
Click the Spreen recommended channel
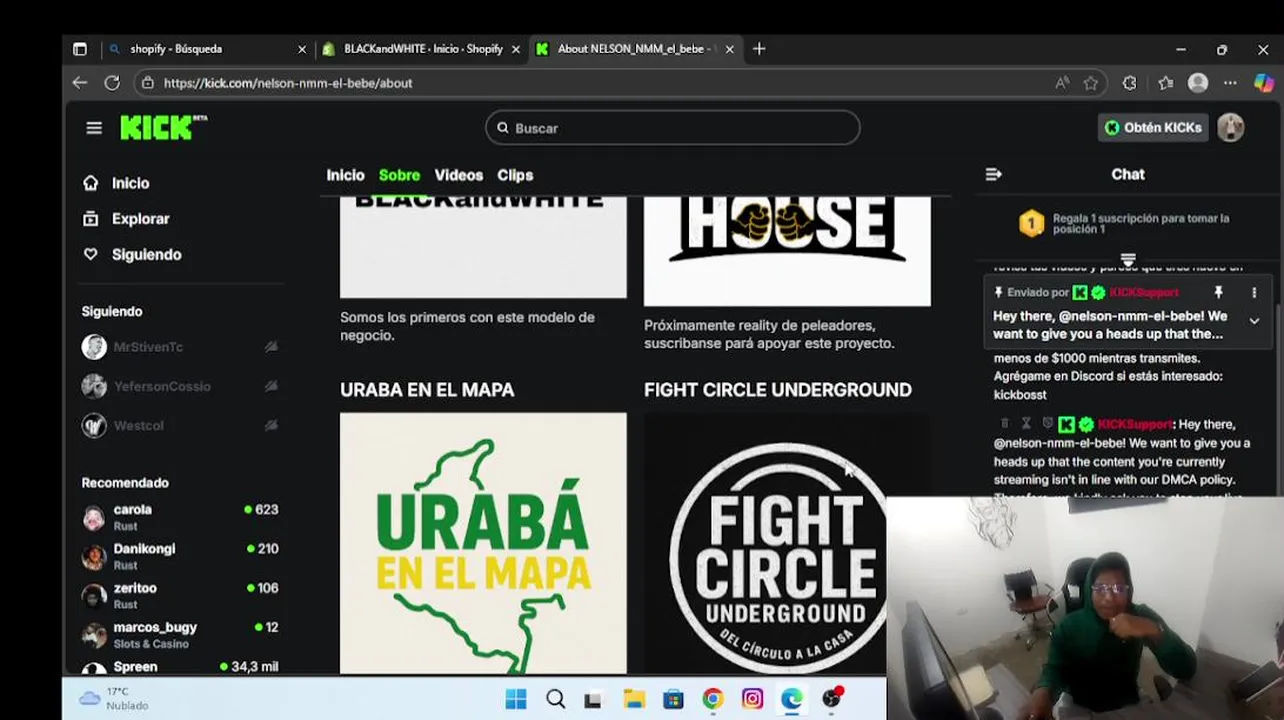click(180, 666)
